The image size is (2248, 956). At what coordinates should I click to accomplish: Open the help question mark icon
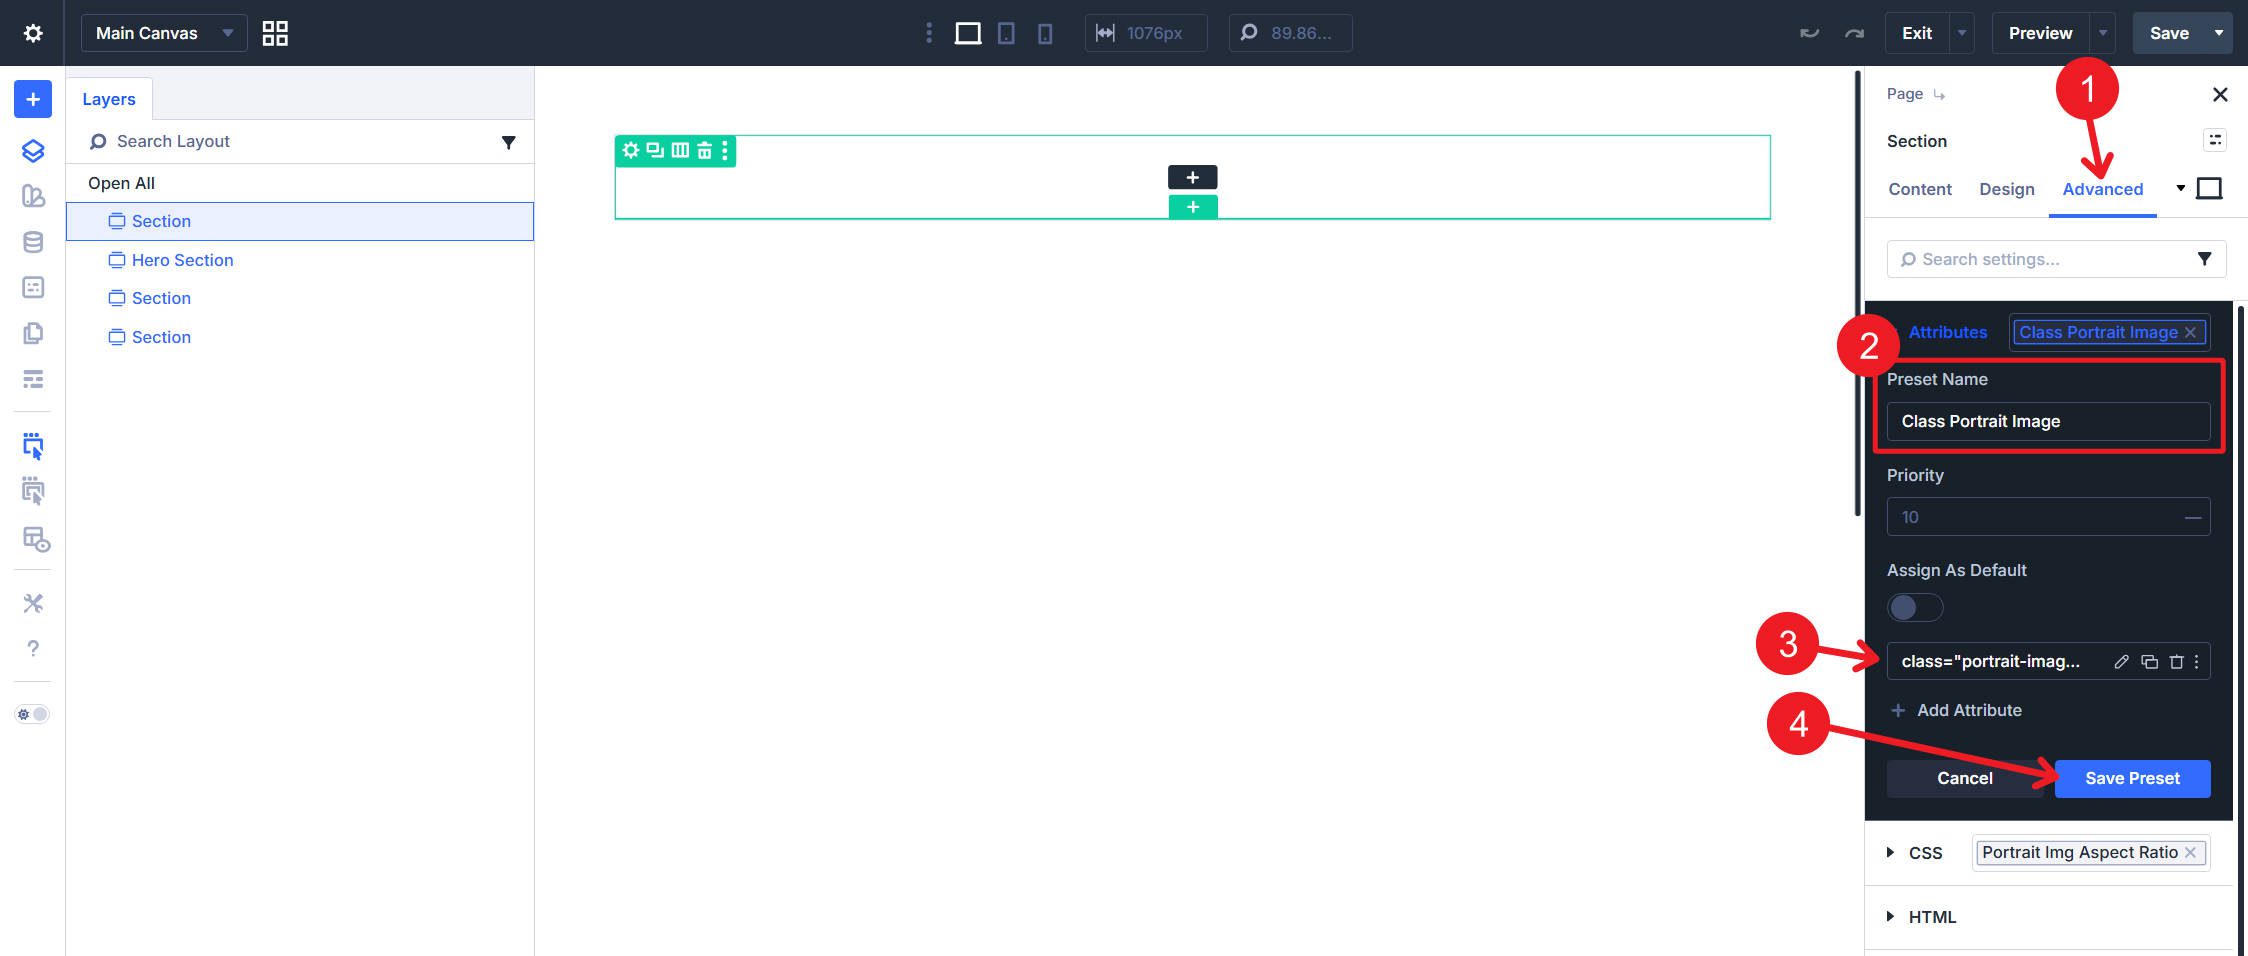click(x=32, y=648)
